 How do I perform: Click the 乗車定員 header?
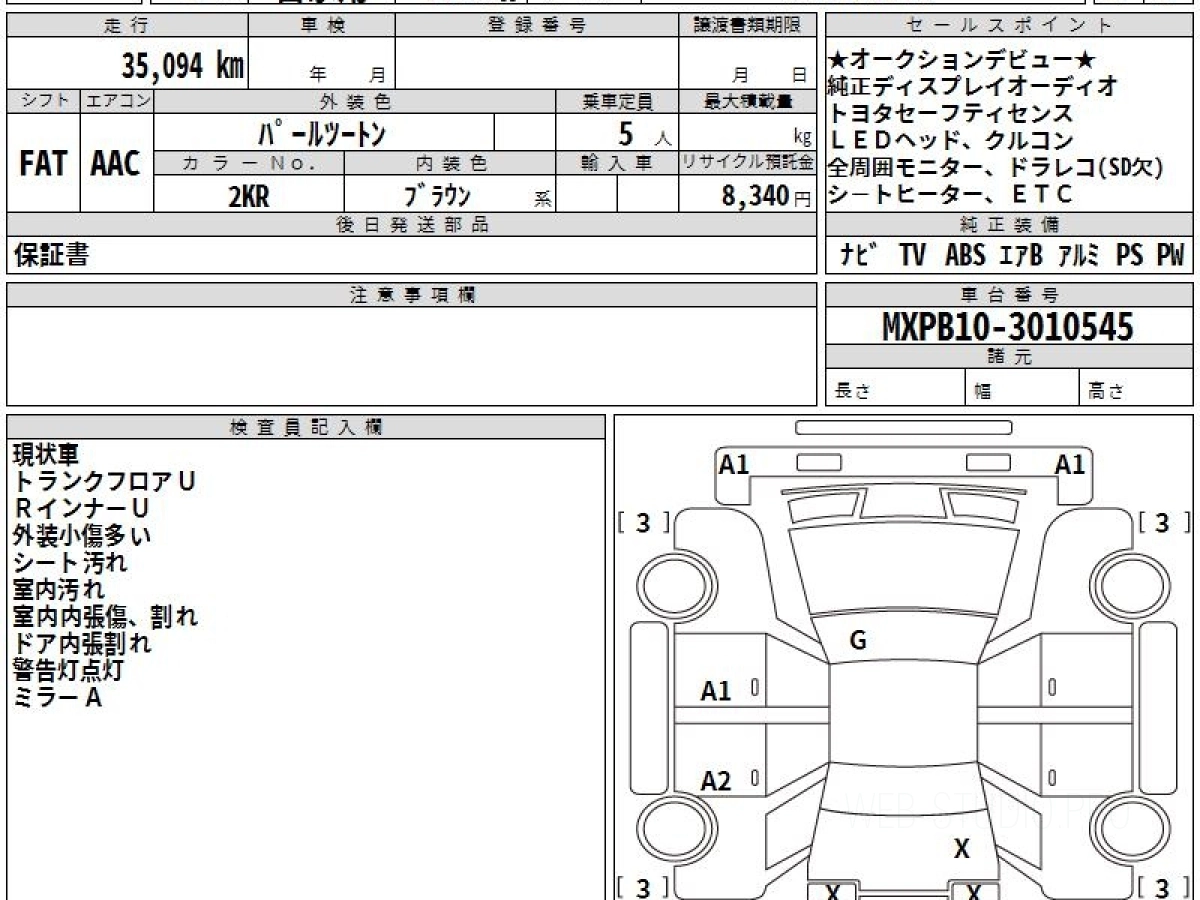(617, 101)
